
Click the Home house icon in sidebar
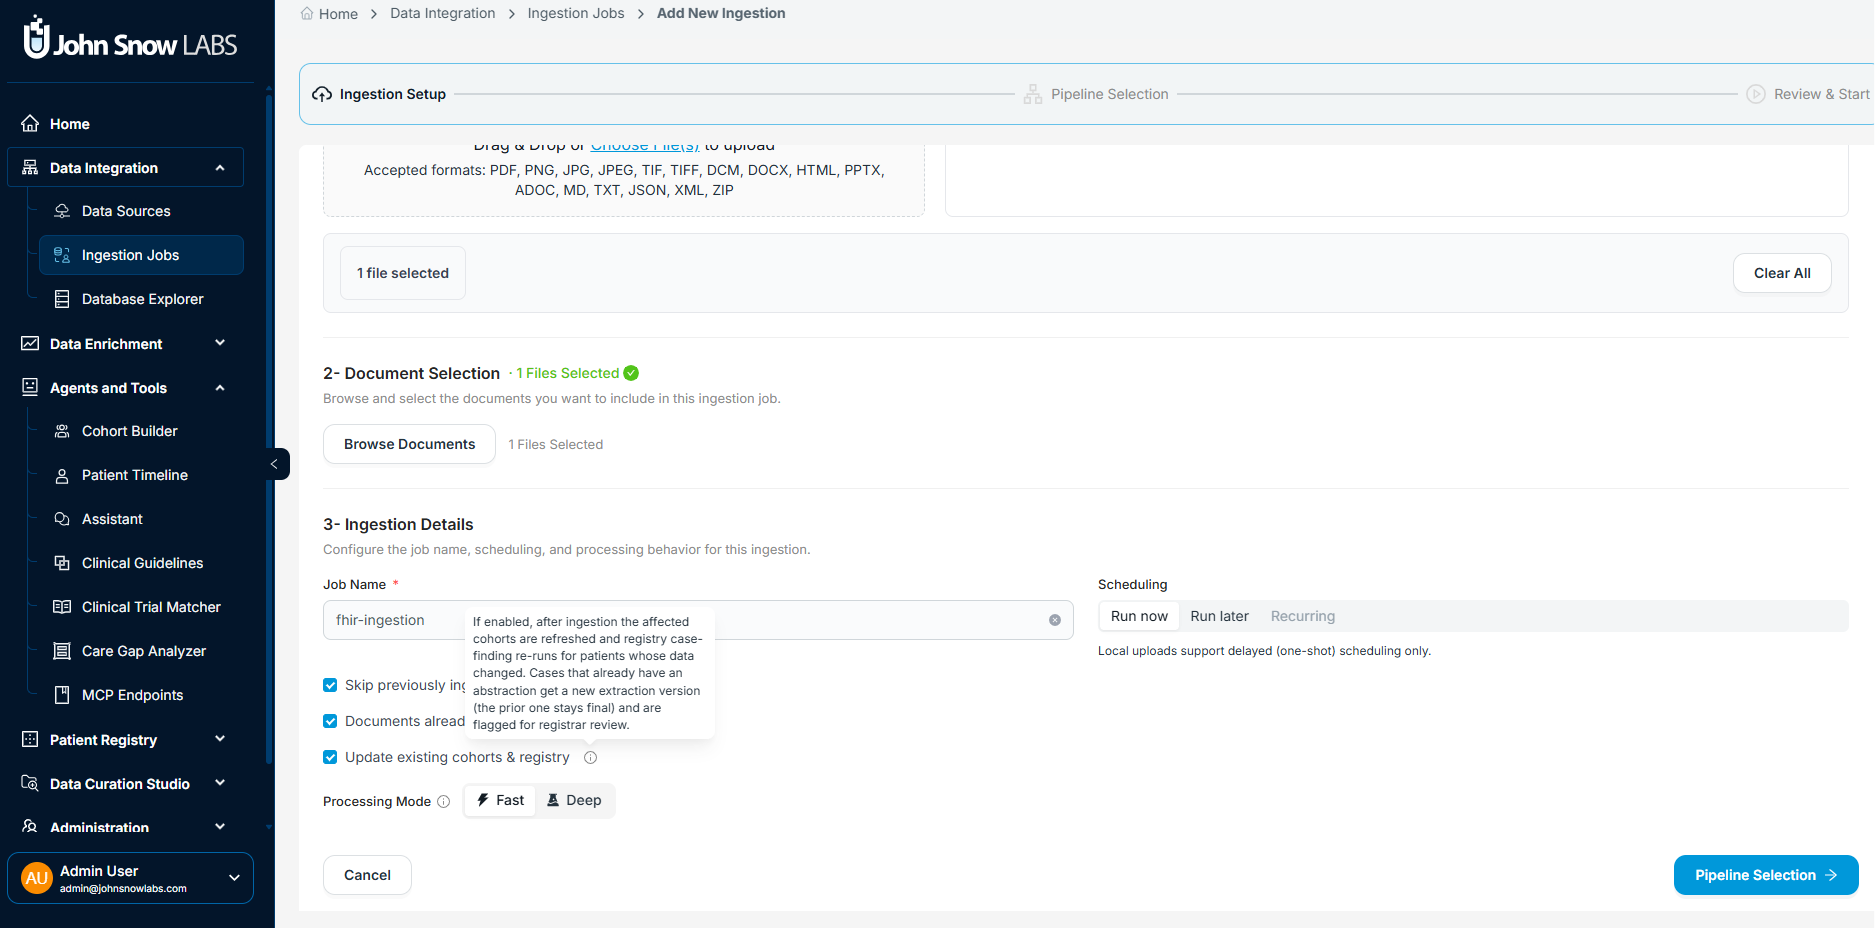[x=30, y=123]
